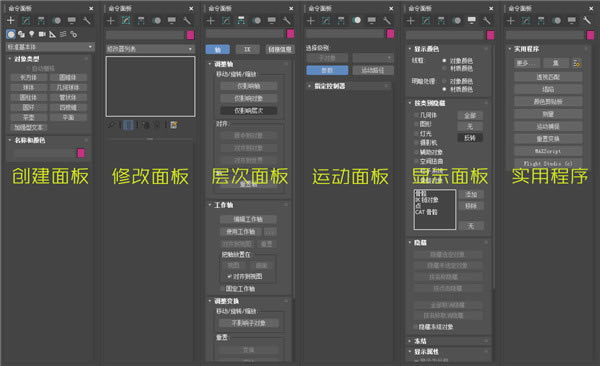Click the 长方体 box button
Image resolution: width=600 pixels, height=366 pixels.
tap(29, 77)
